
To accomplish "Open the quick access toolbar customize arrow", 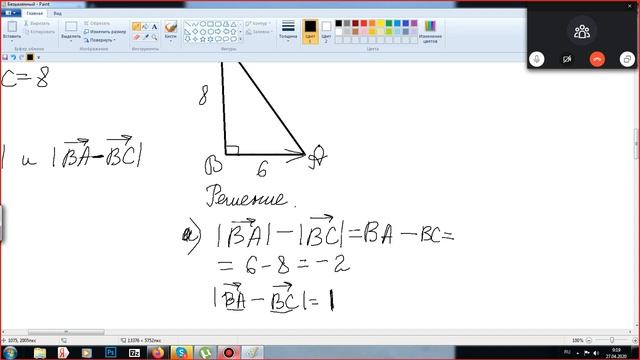I will [39, 58].
